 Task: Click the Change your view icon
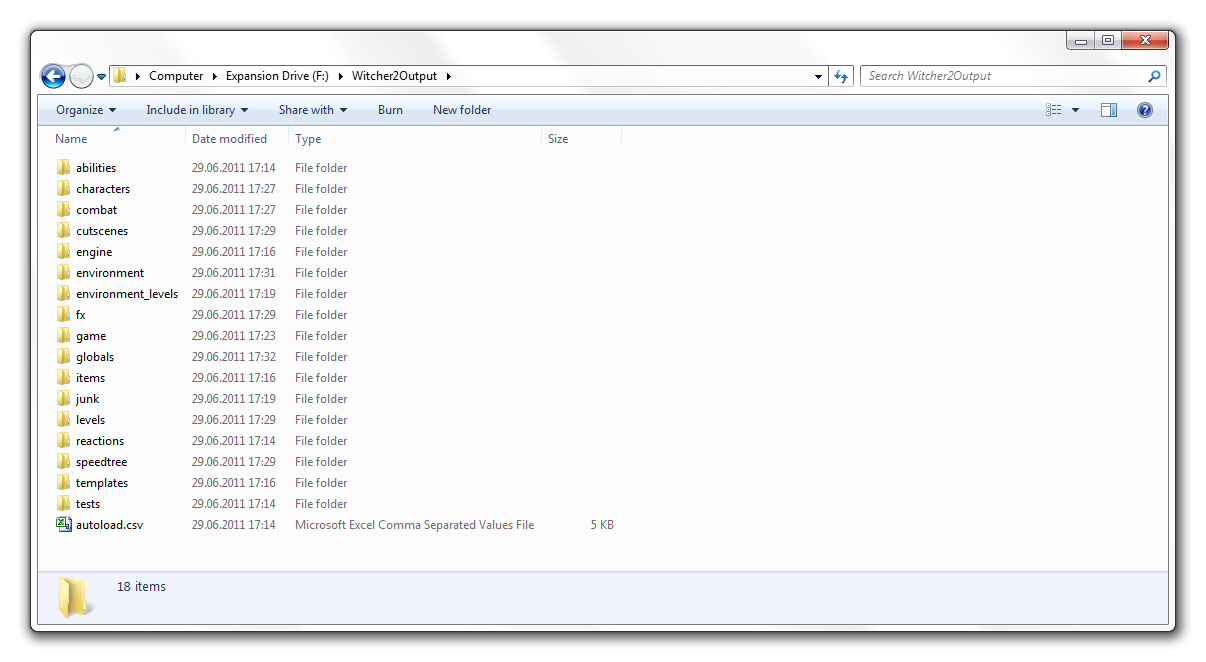(x=1053, y=110)
